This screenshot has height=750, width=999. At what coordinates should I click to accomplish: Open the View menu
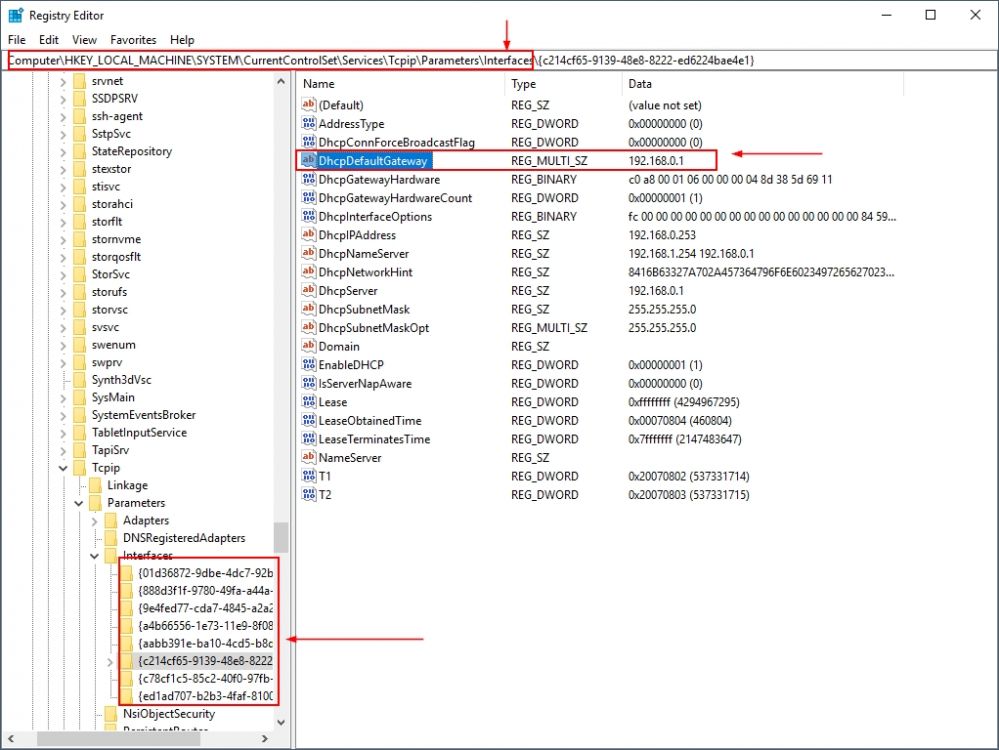84,40
